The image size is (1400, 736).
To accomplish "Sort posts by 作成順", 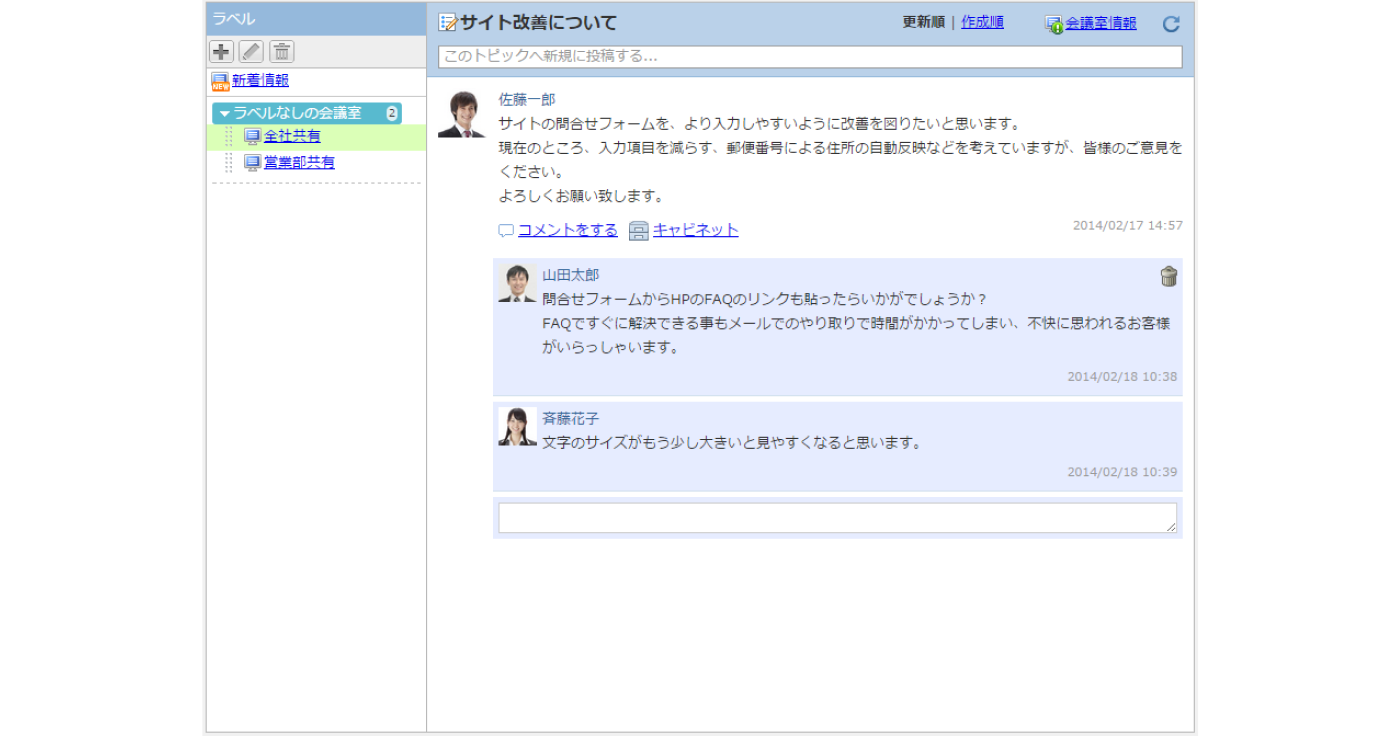I will (x=982, y=22).
